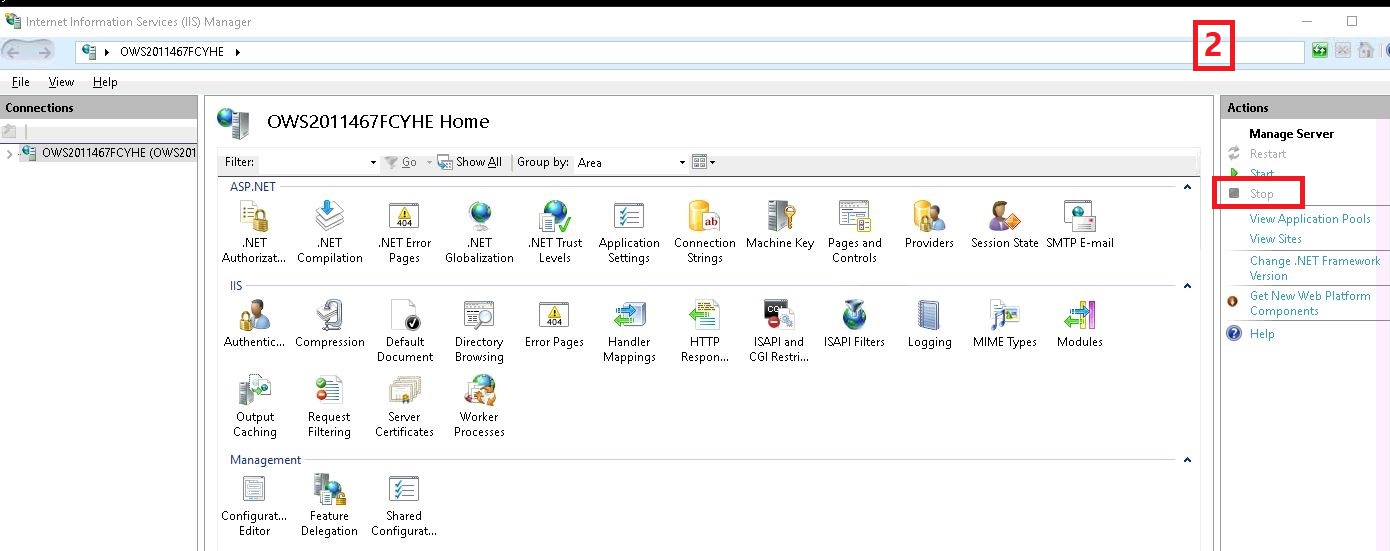Open the Machine Key feature
This screenshot has height=551, width=1390.
(779, 224)
